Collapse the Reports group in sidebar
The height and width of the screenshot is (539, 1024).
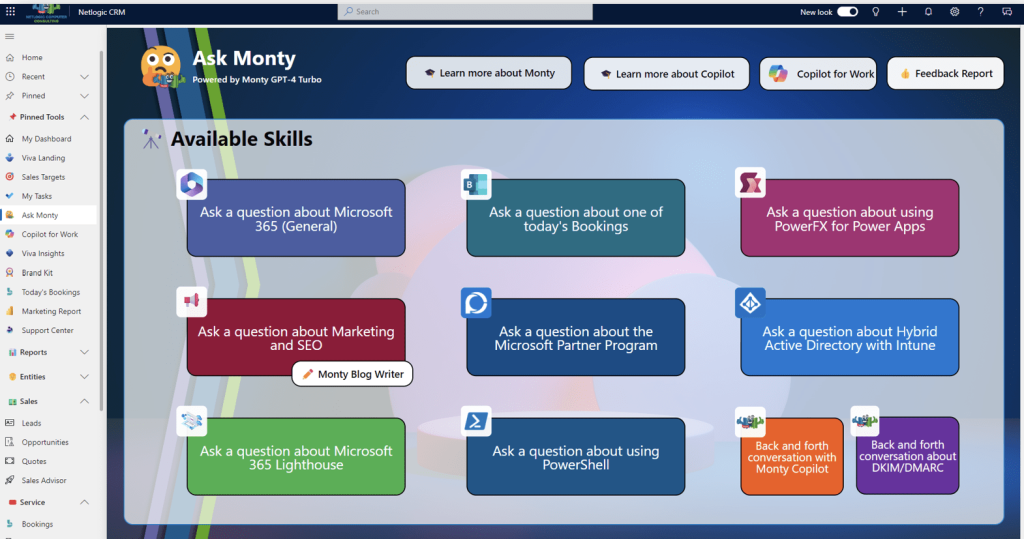[84, 352]
